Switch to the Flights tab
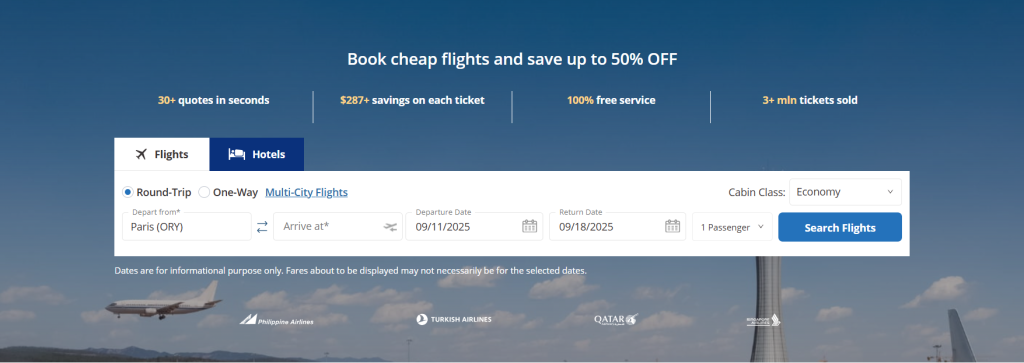1024x363 pixels. [x=162, y=155]
